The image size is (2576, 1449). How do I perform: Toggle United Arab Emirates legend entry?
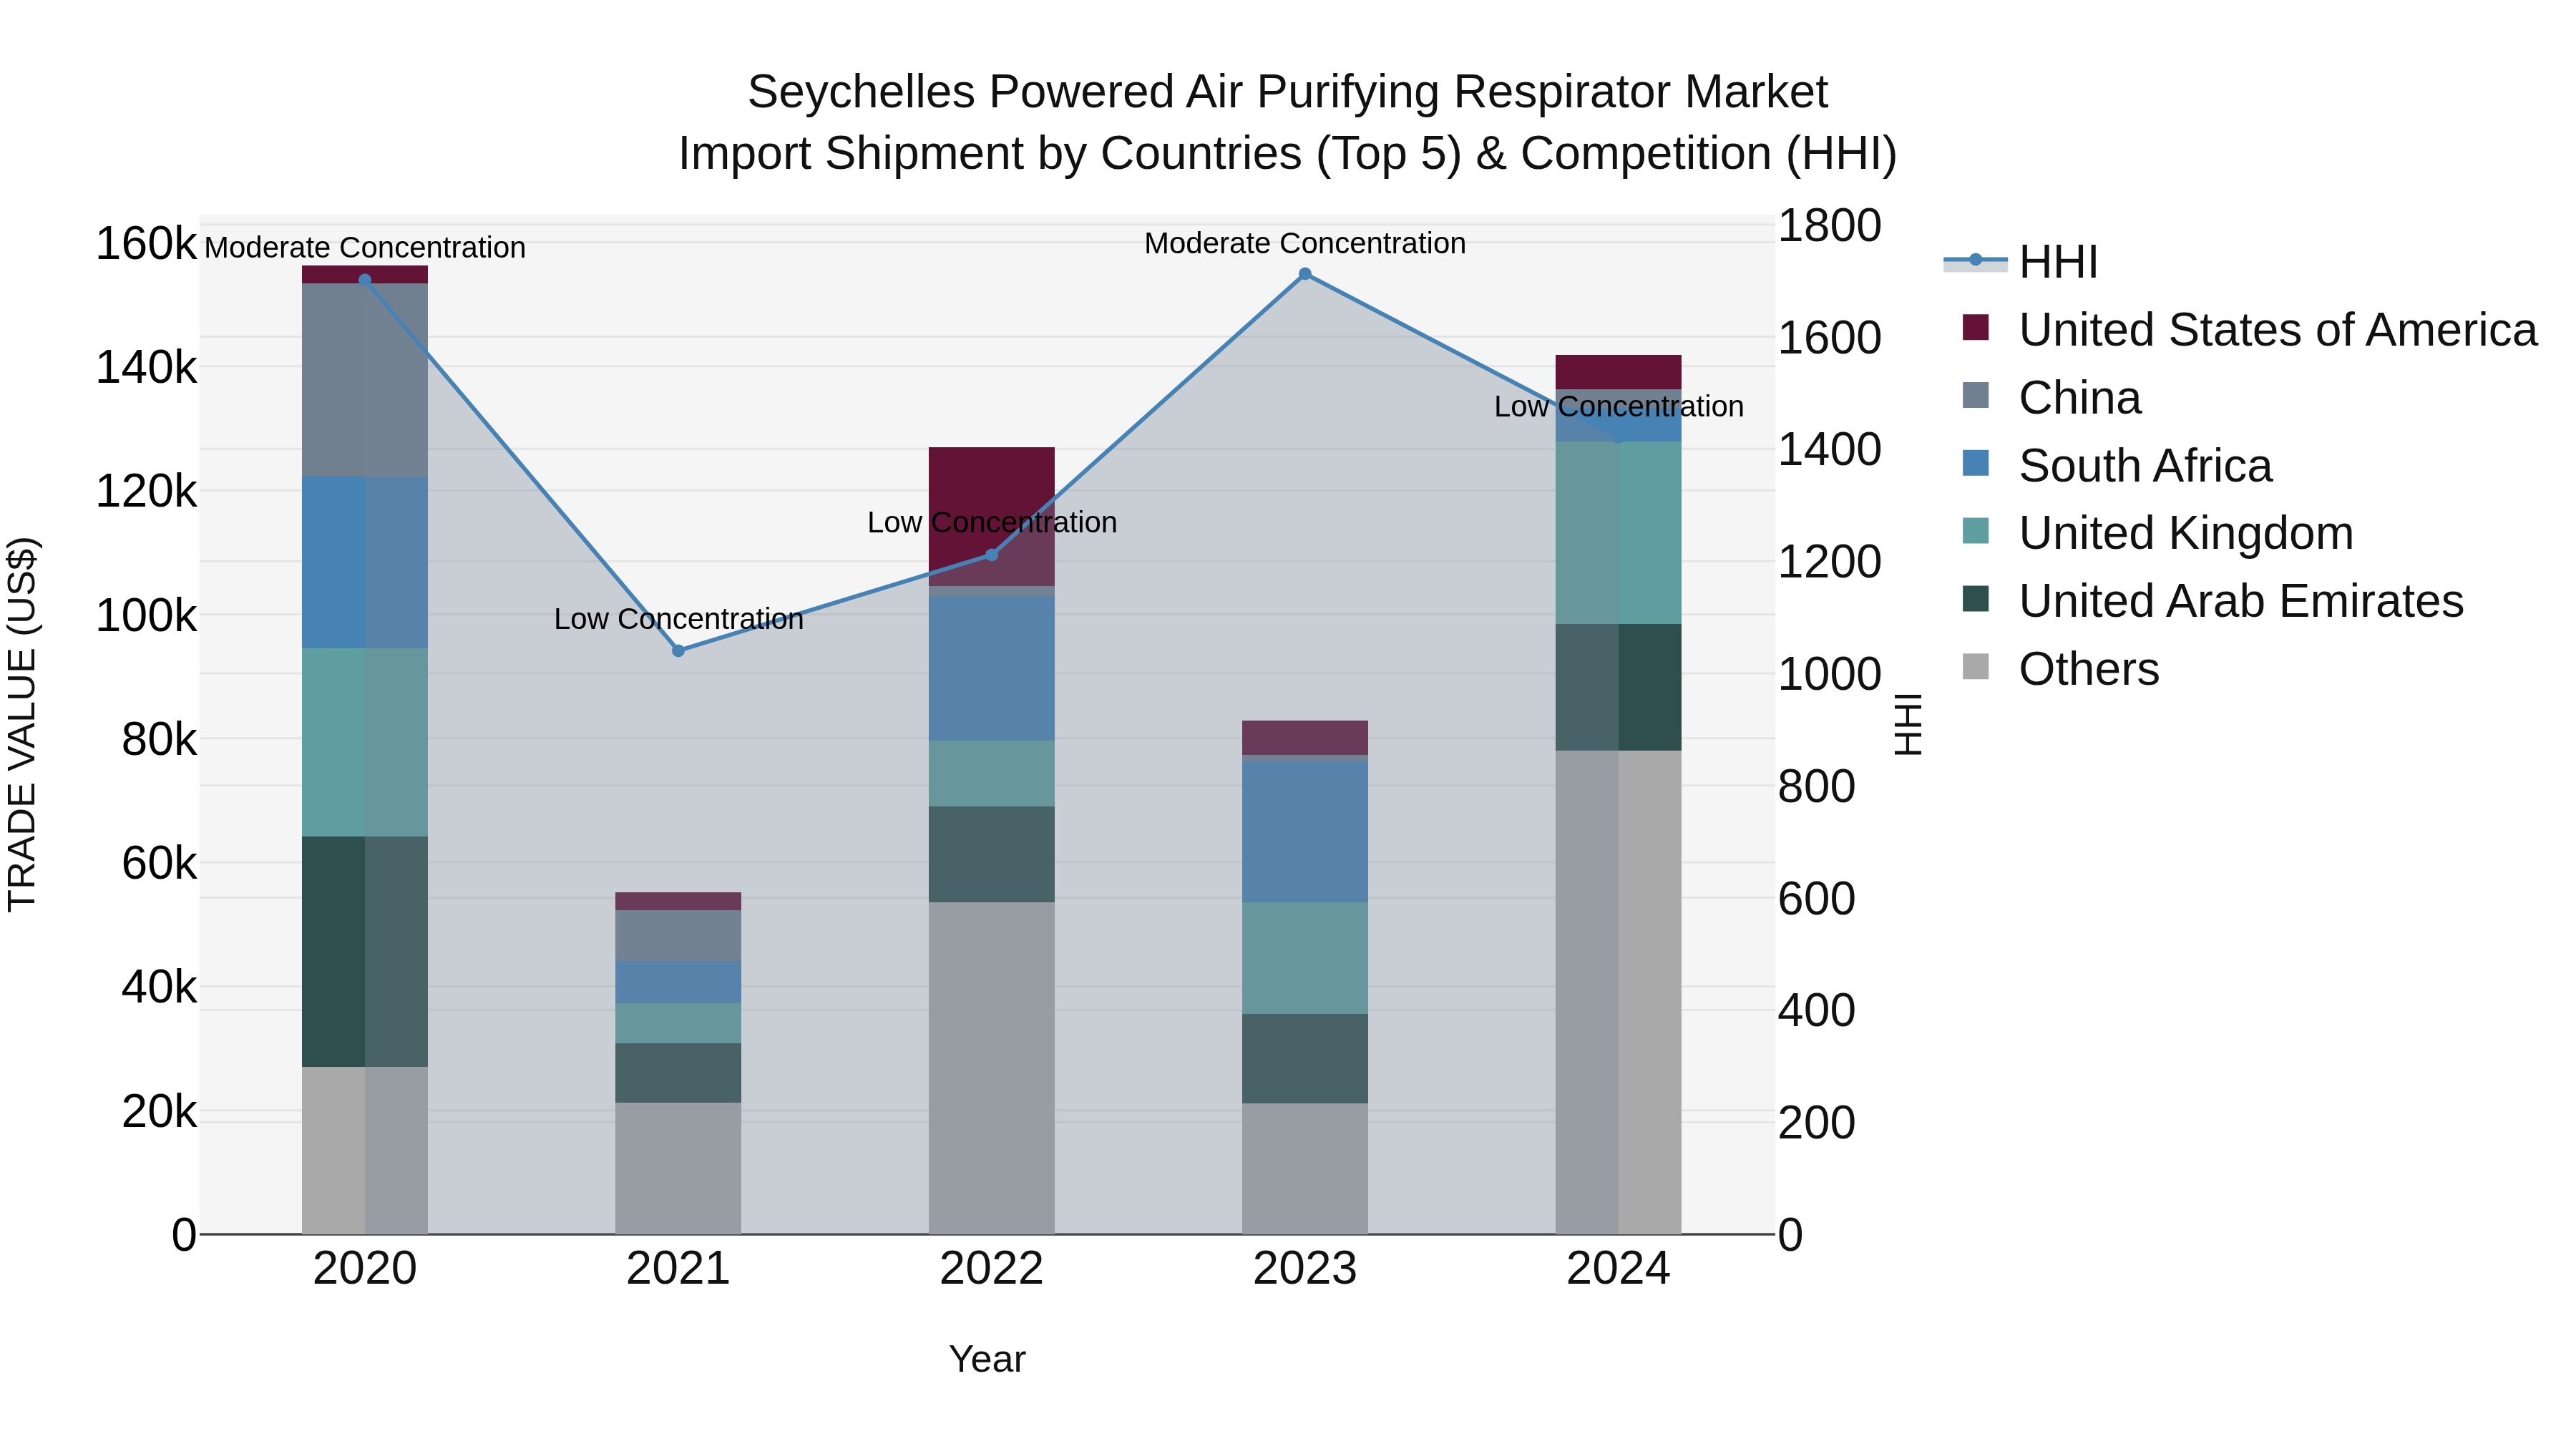(2212, 601)
